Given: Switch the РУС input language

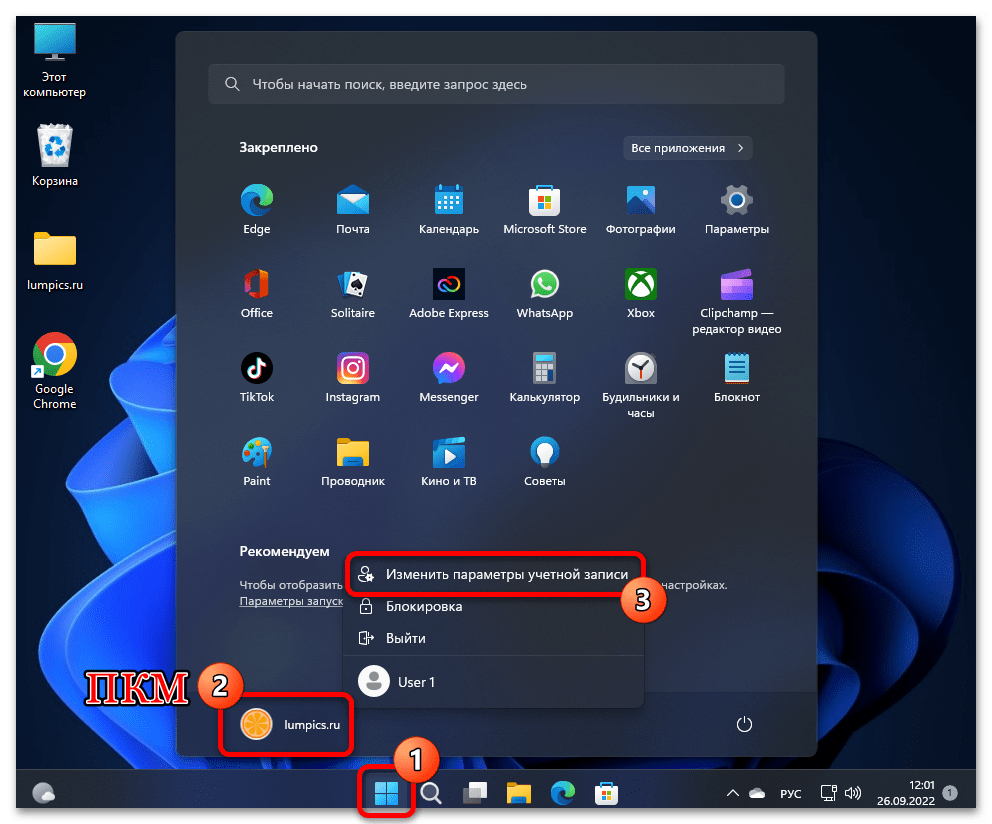Looking at the screenshot, I should coord(790,793).
